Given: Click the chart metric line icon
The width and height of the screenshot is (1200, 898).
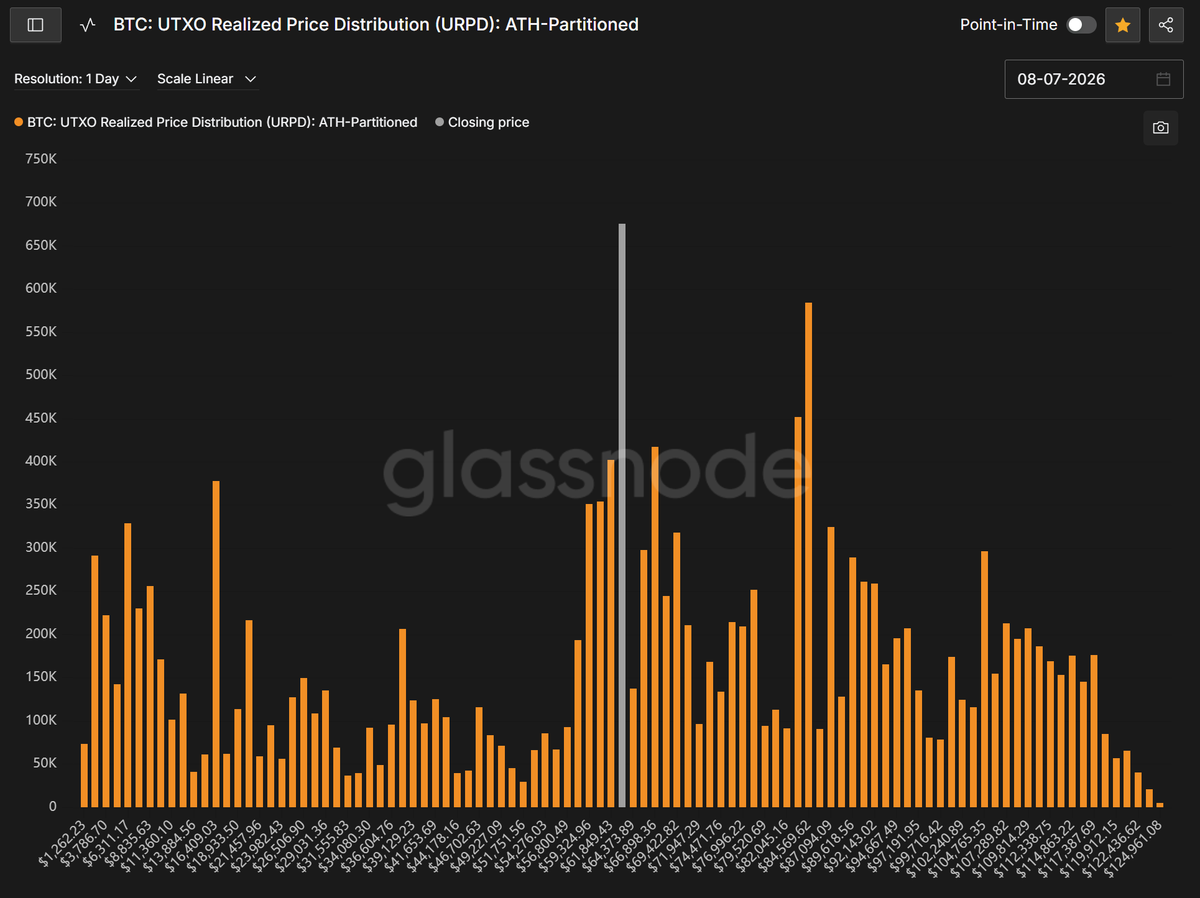Looking at the screenshot, I should (88, 25).
